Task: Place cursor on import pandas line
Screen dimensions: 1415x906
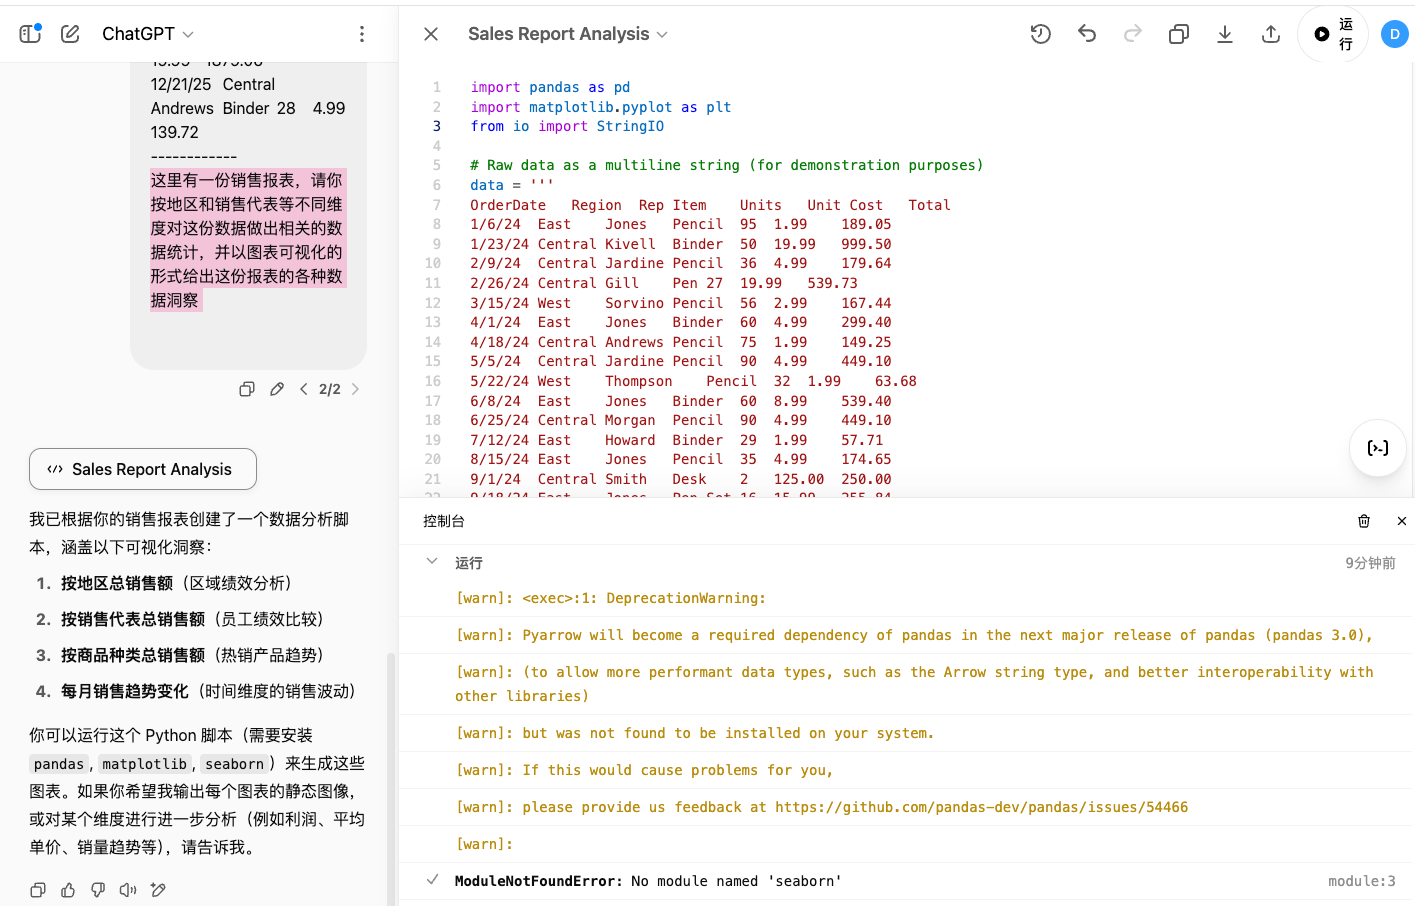Action: [550, 87]
